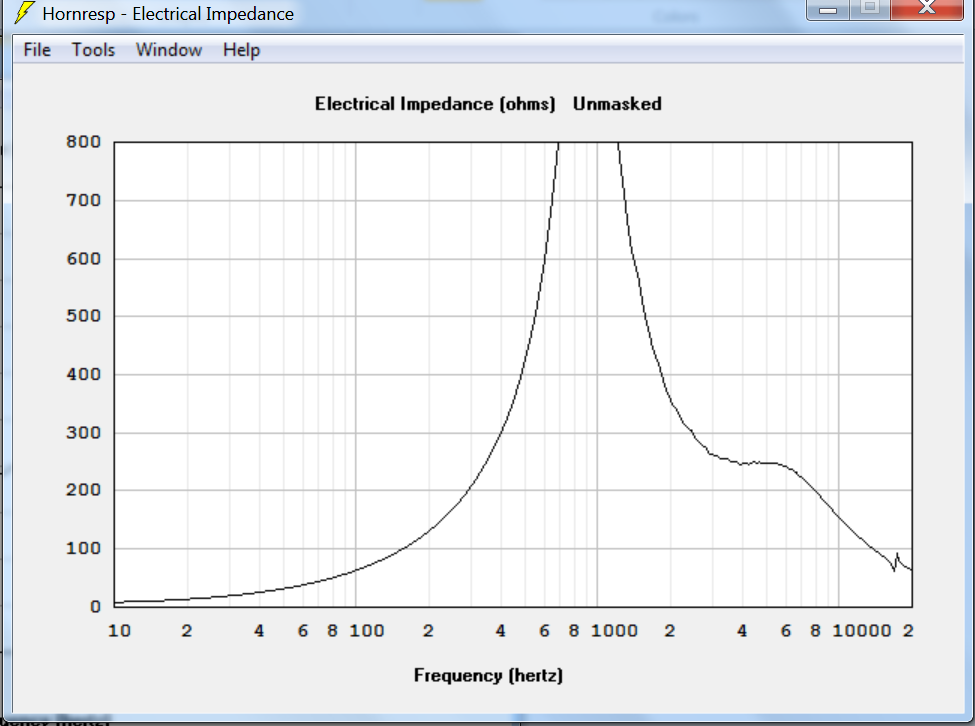The height and width of the screenshot is (726, 975).
Task: Click the small impedance spike near 20 kHz
Action: 897,561
